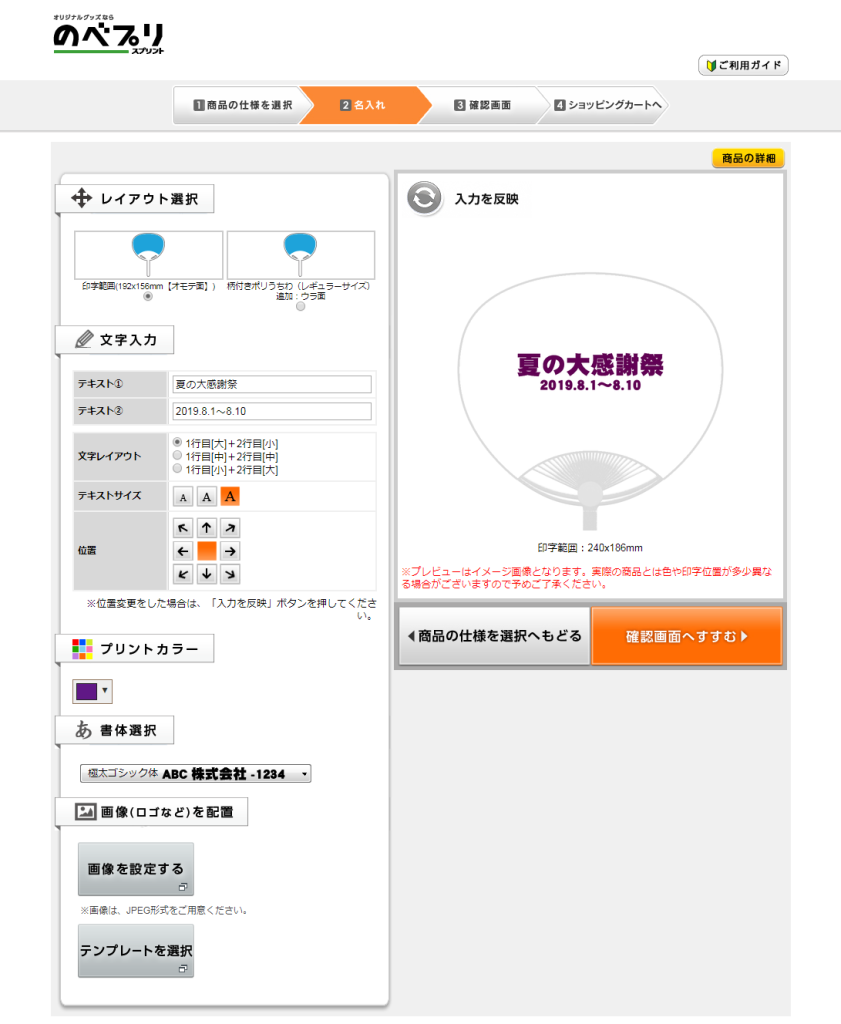Open the 極太ゴシック体 font selection dropdown
Screen dimensions: 841x1024
pyautogui.click(x=196, y=773)
